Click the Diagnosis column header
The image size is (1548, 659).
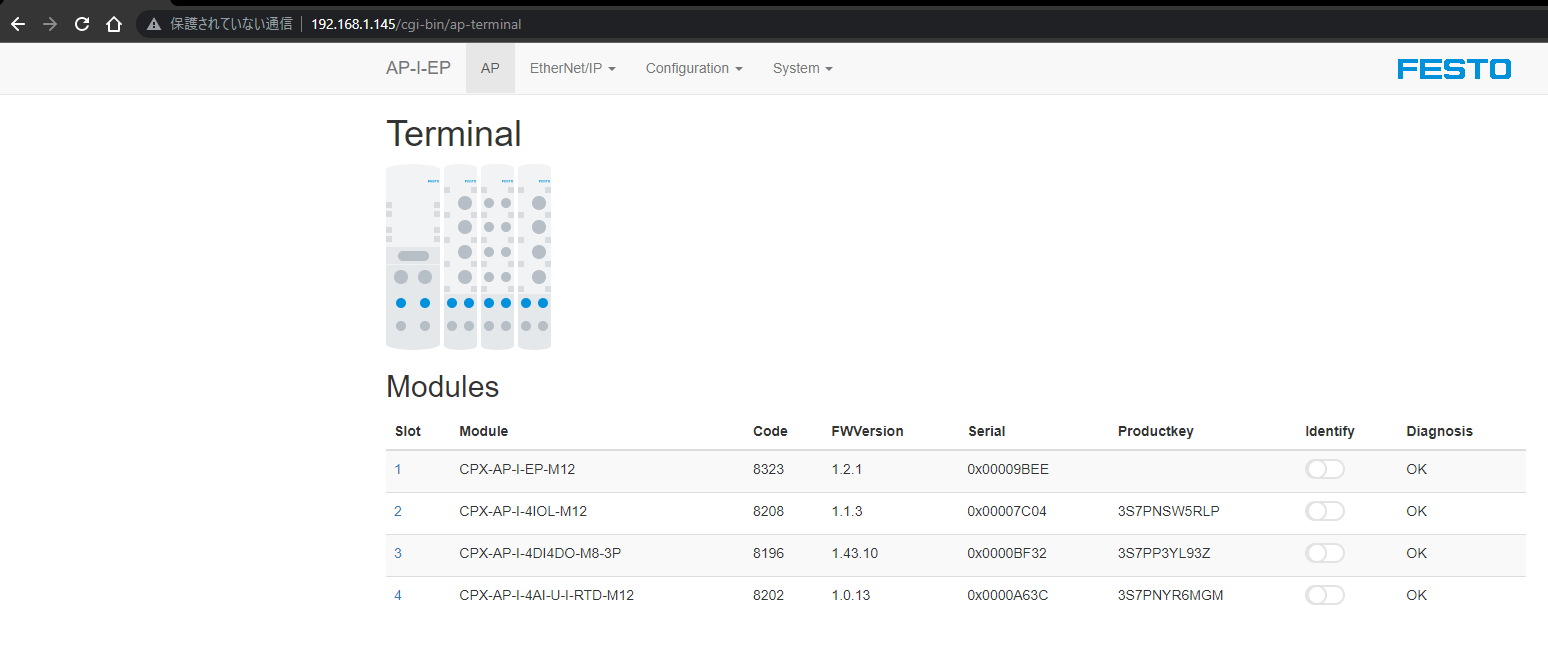(x=1439, y=431)
